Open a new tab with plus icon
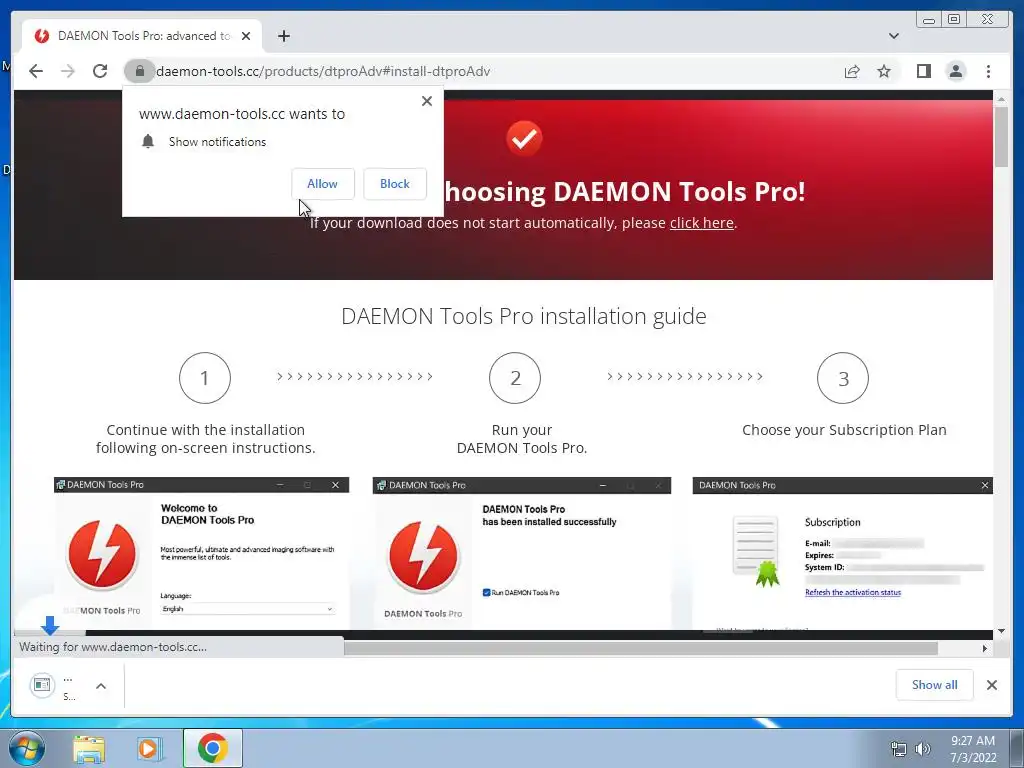The height and width of the screenshot is (768, 1024). pos(283,36)
